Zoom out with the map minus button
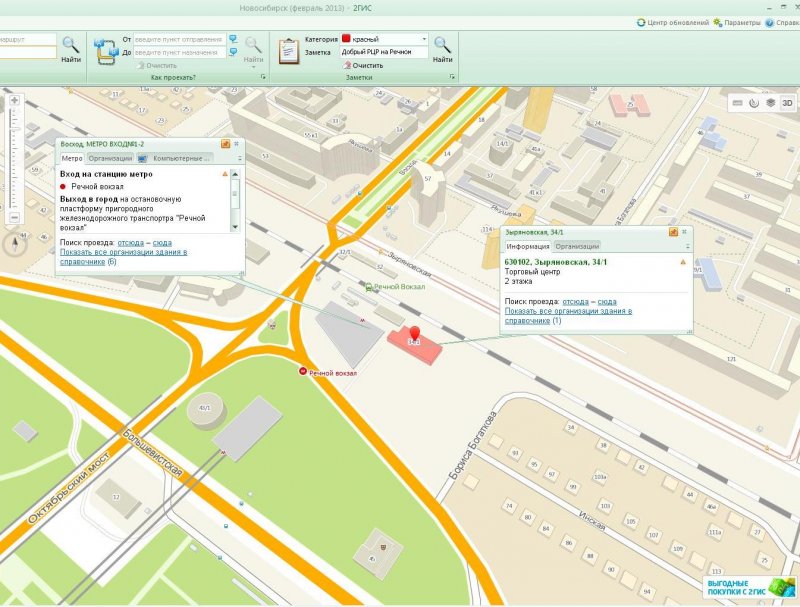 tap(14, 217)
